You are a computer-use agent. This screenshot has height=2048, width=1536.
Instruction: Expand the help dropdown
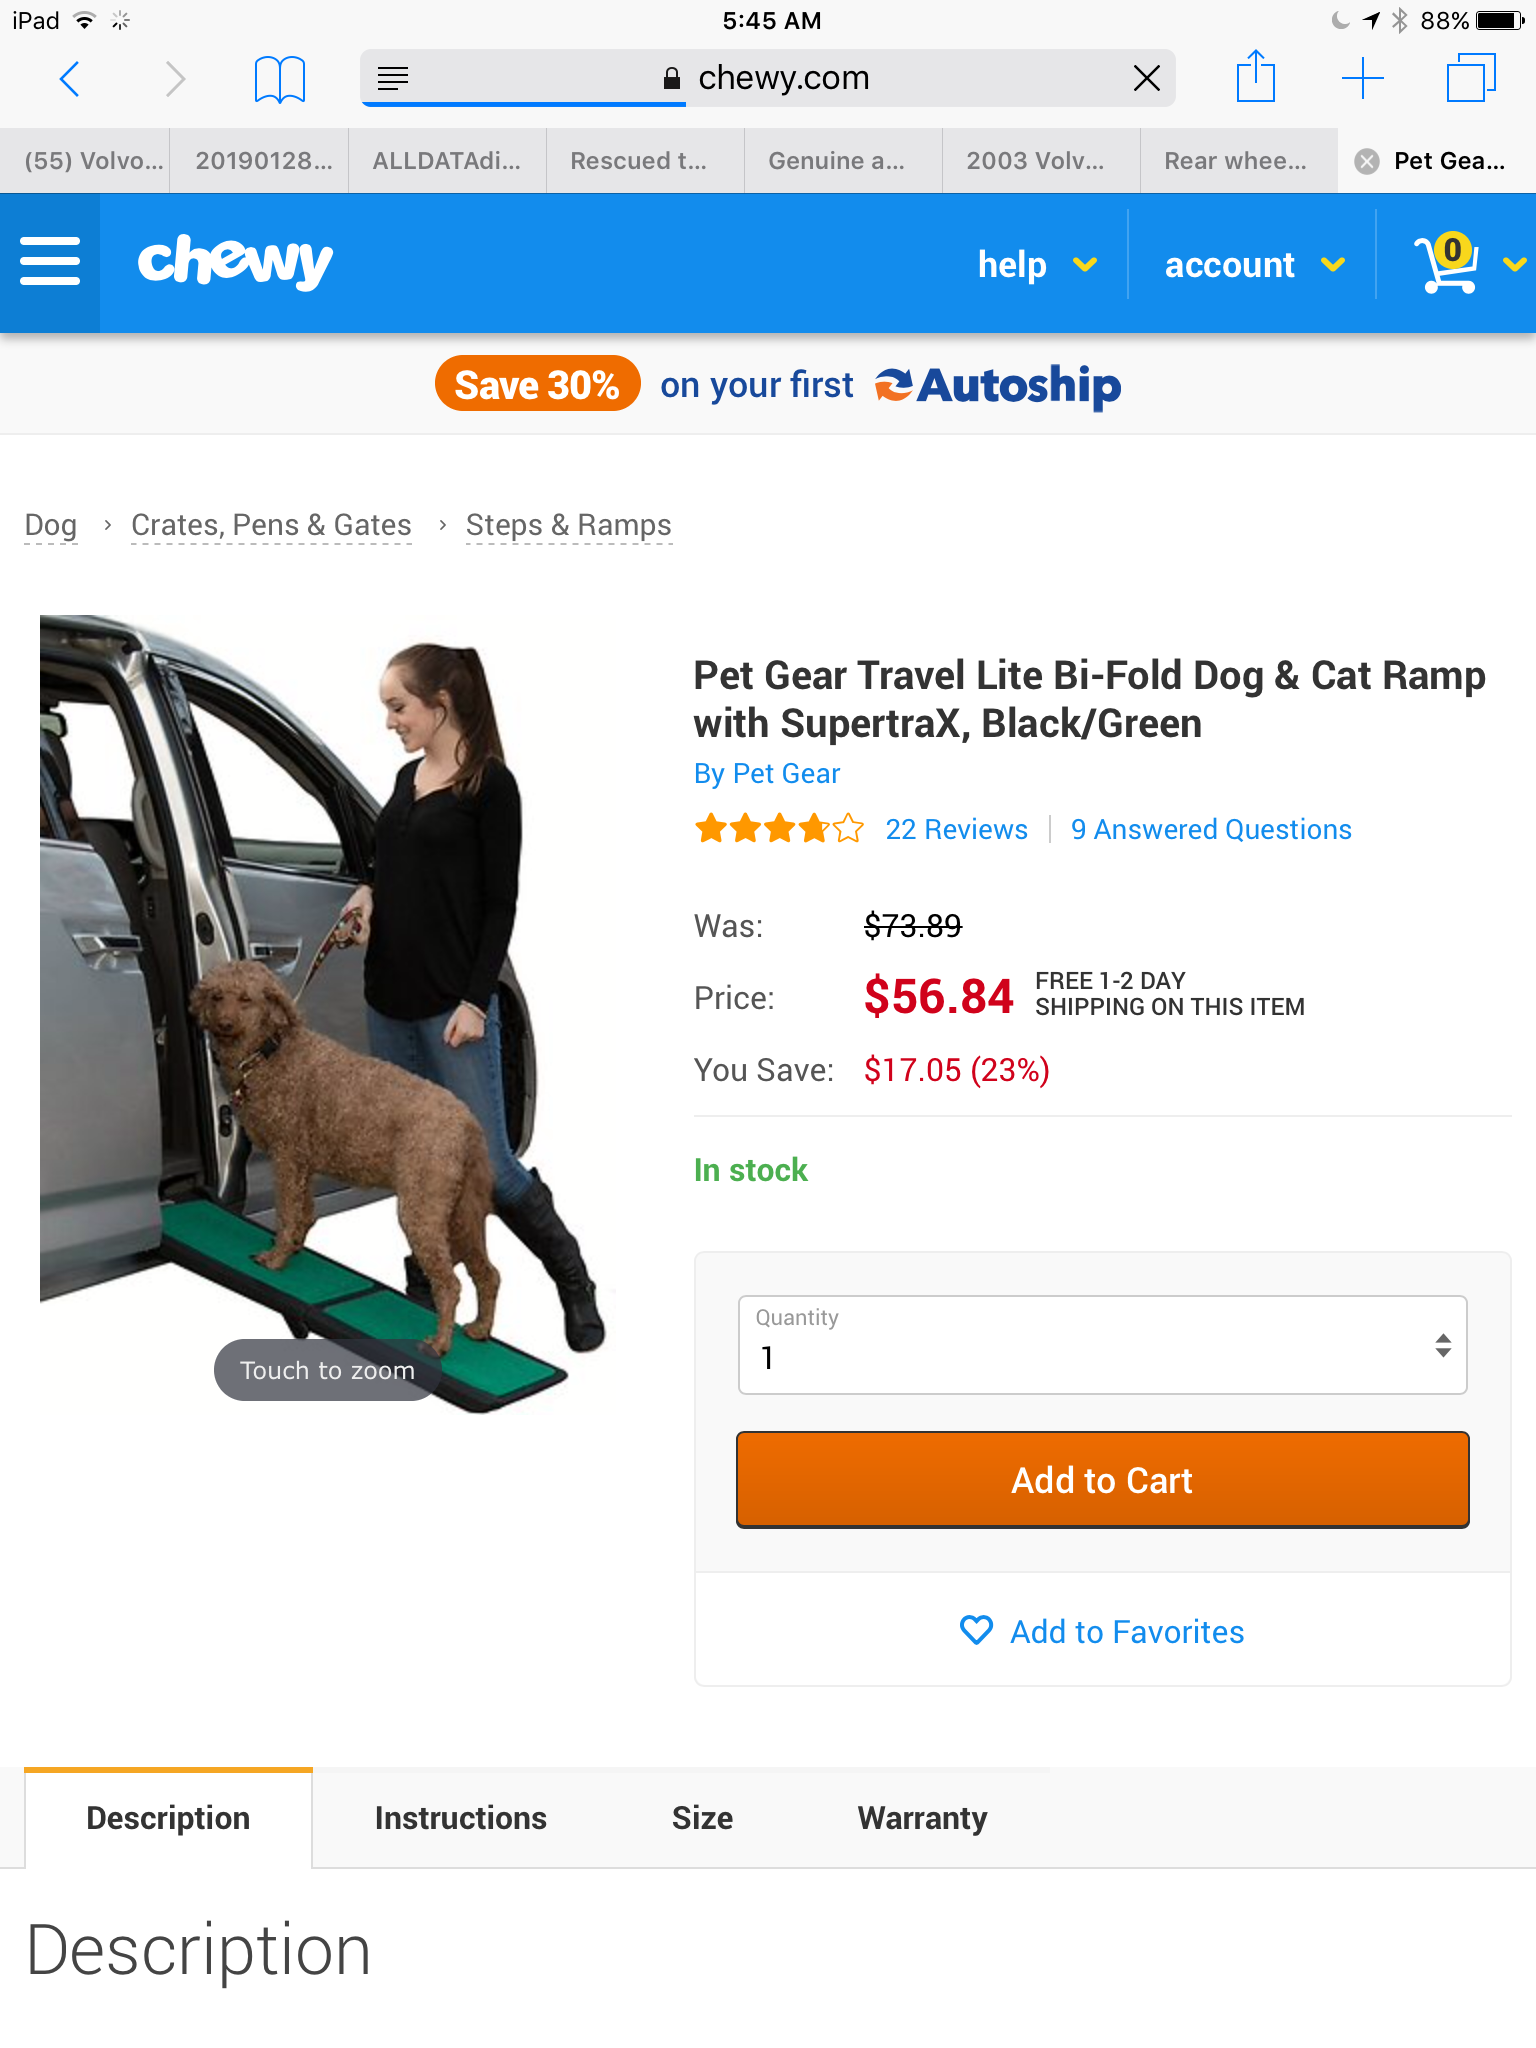[1036, 265]
